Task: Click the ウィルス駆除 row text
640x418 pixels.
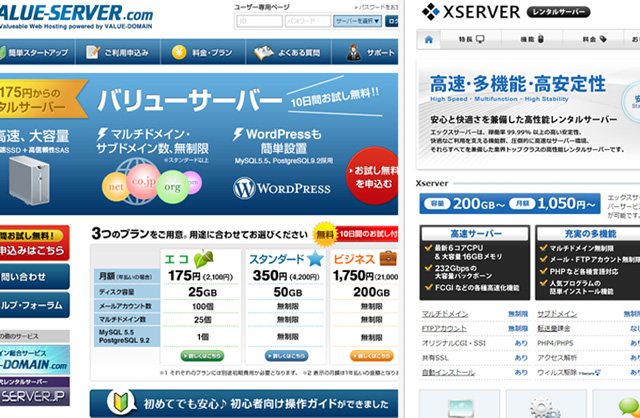Action: click(557, 372)
